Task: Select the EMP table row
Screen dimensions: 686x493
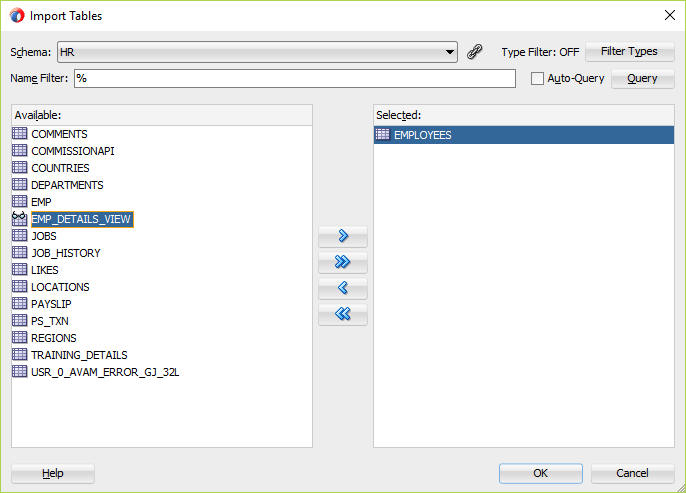Action: pos(41,202)
